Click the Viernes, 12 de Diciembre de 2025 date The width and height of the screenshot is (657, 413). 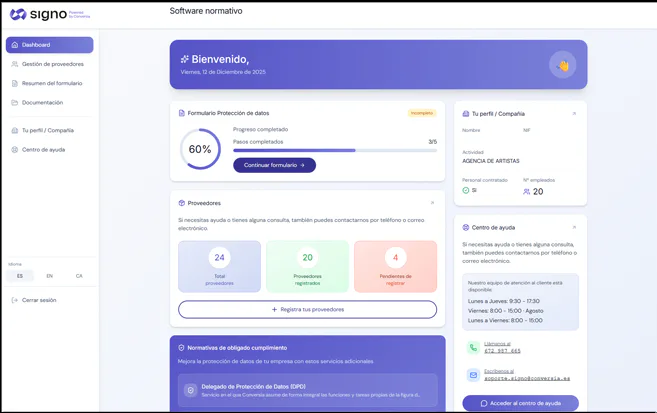pos(223,72)
